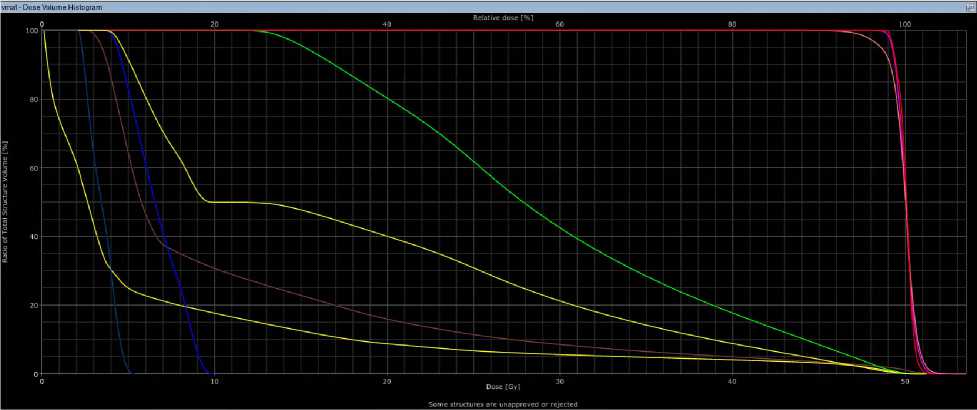Click the 50 tick on the Dose [Gy] axis
Screen dimensions: 977x410
coord(905,380)
